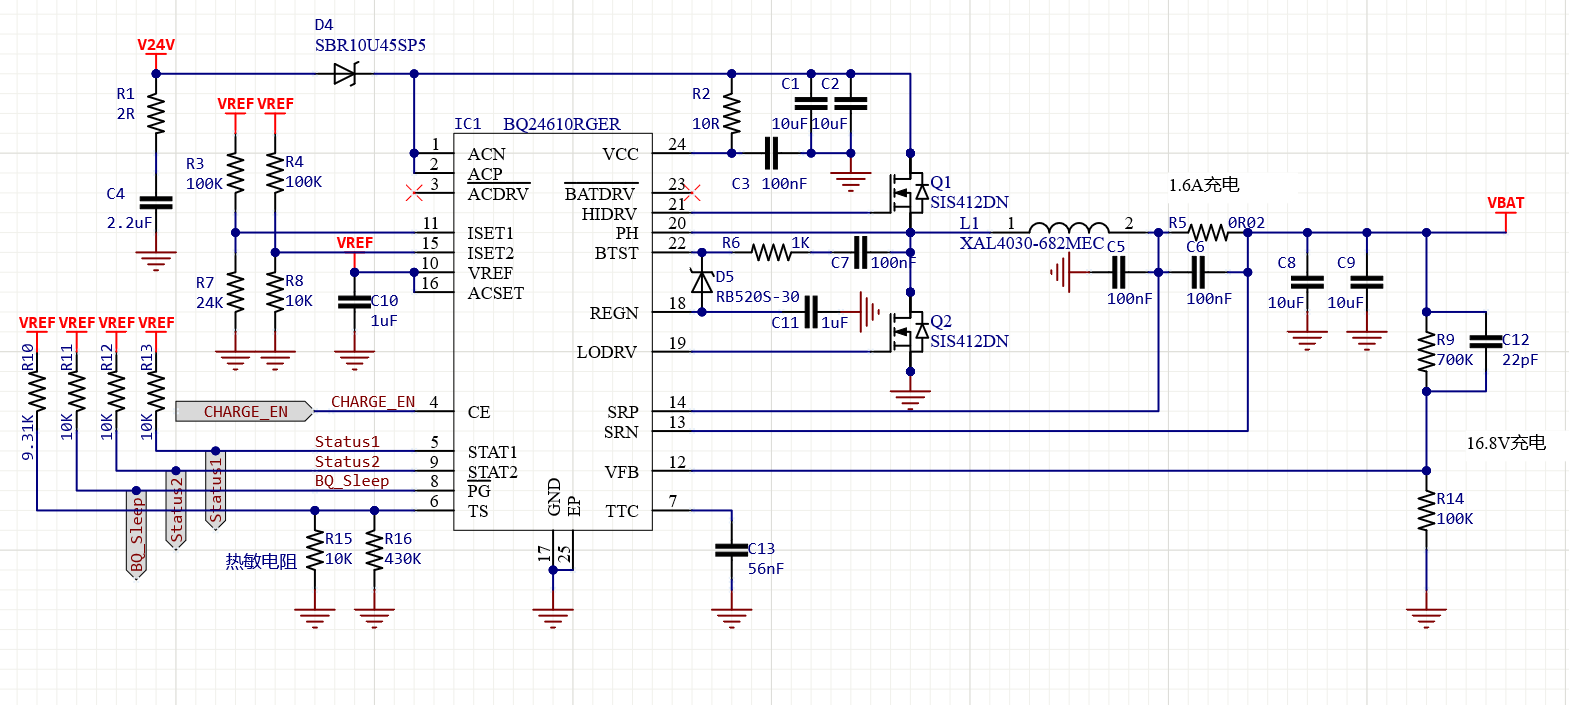Select the vertical BQ_Sleep net port
The image size is (1569, 705).
(x=137, y=533)
